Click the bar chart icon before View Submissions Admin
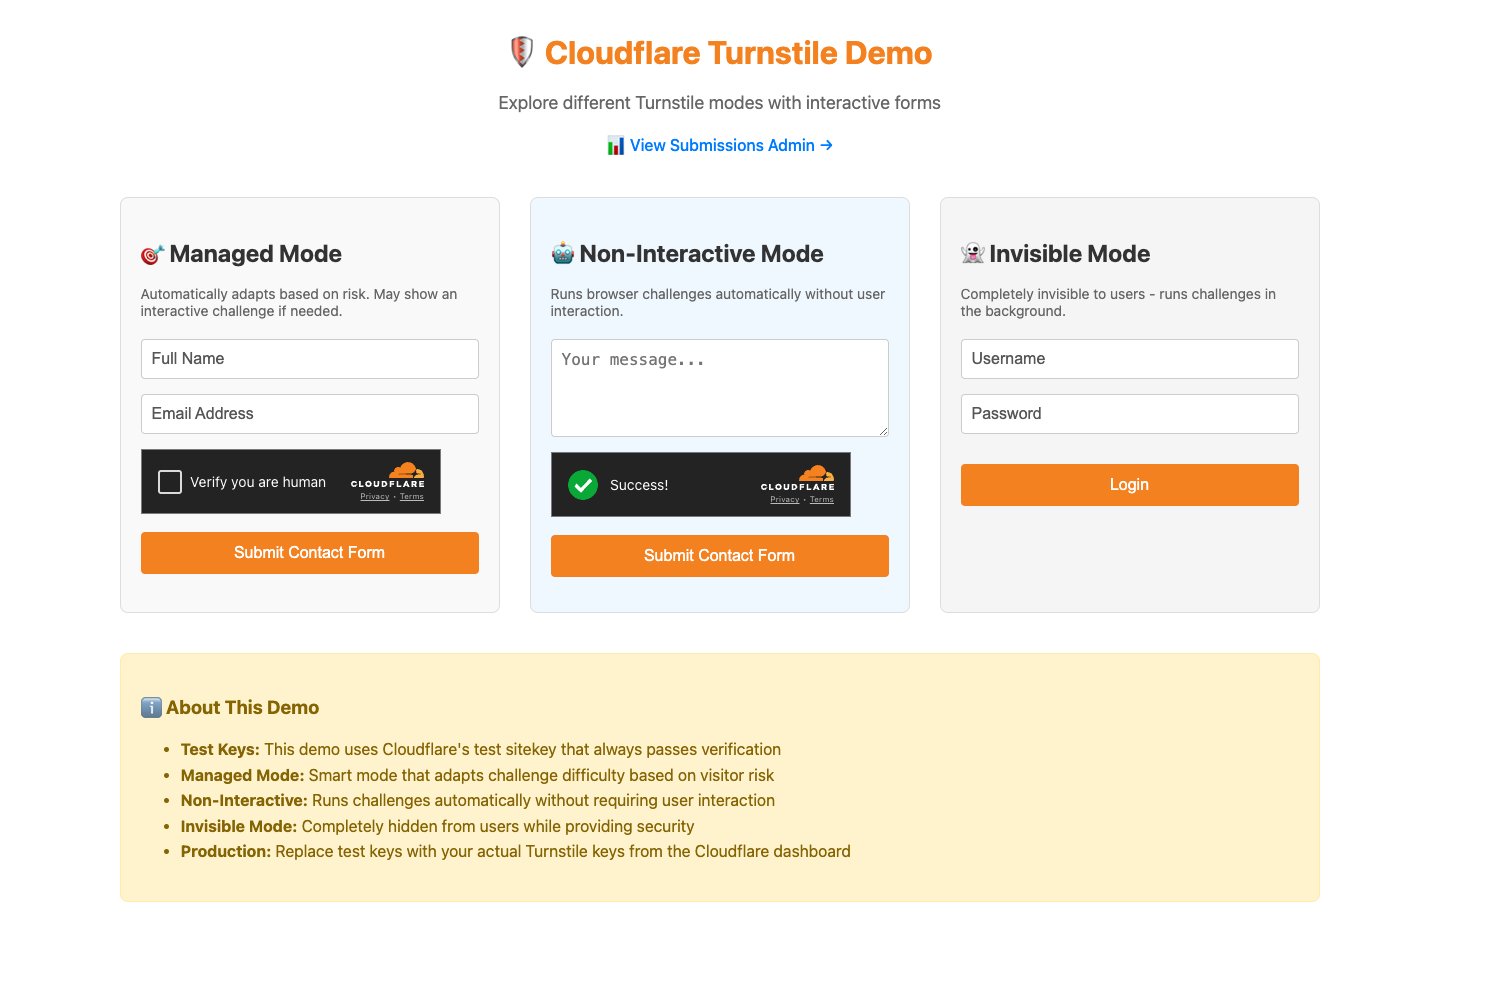This screenshot has height=998, width=1495. [x=615, y=146]
